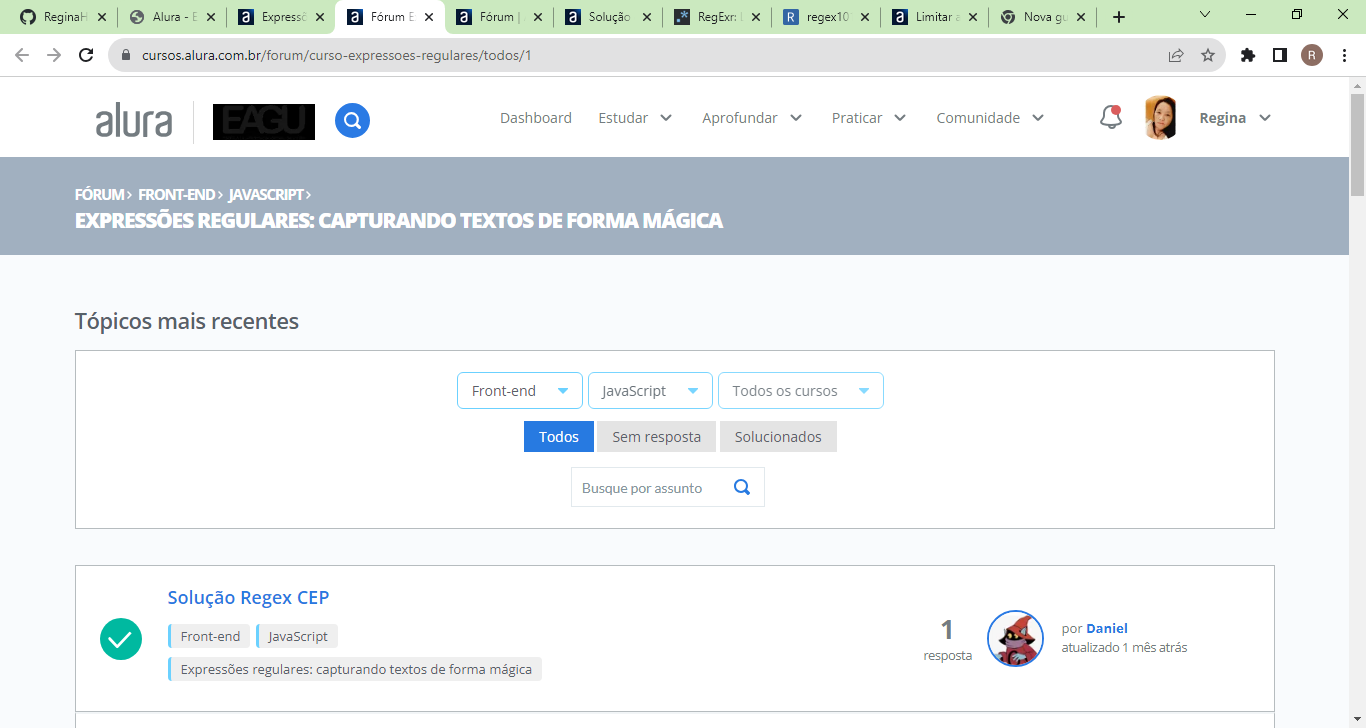The image size is (1366, 728).
Task: Click the share page icon in address bar
Action: 1176,55
